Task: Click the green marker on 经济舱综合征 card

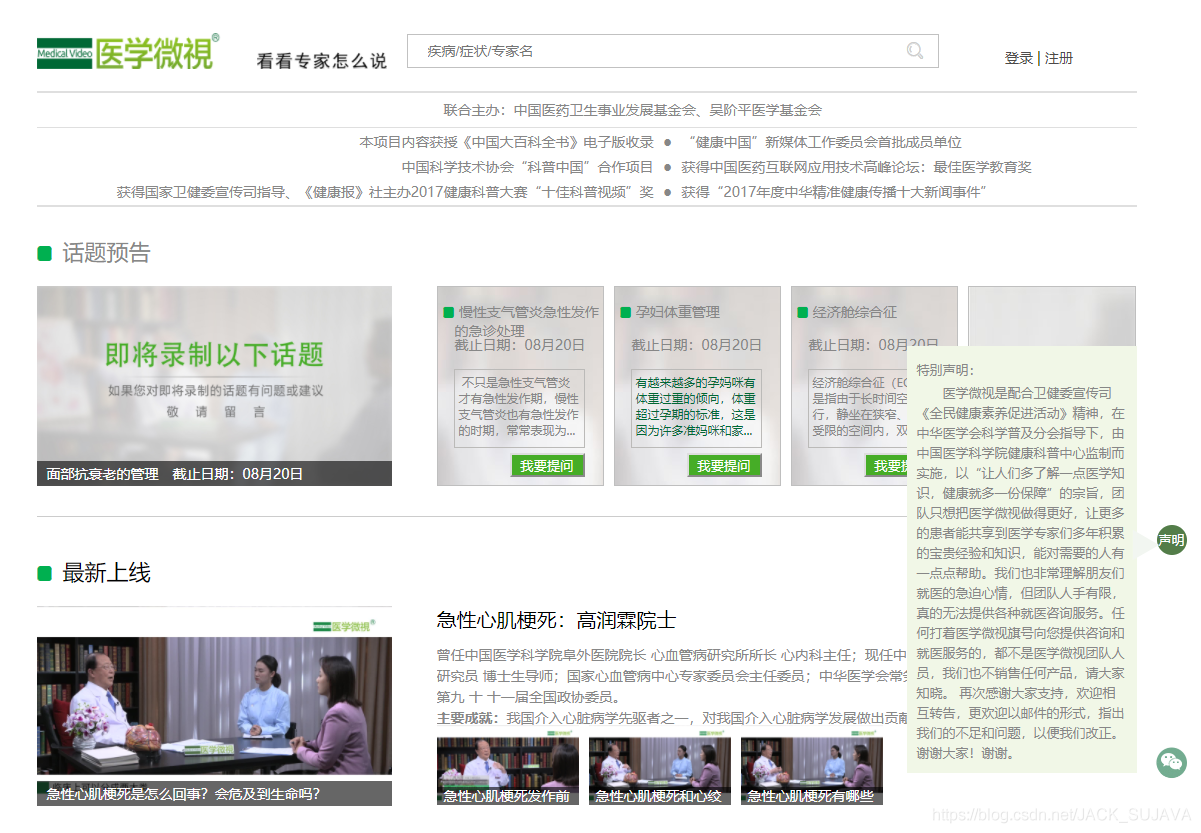Action: coord(800,312)
